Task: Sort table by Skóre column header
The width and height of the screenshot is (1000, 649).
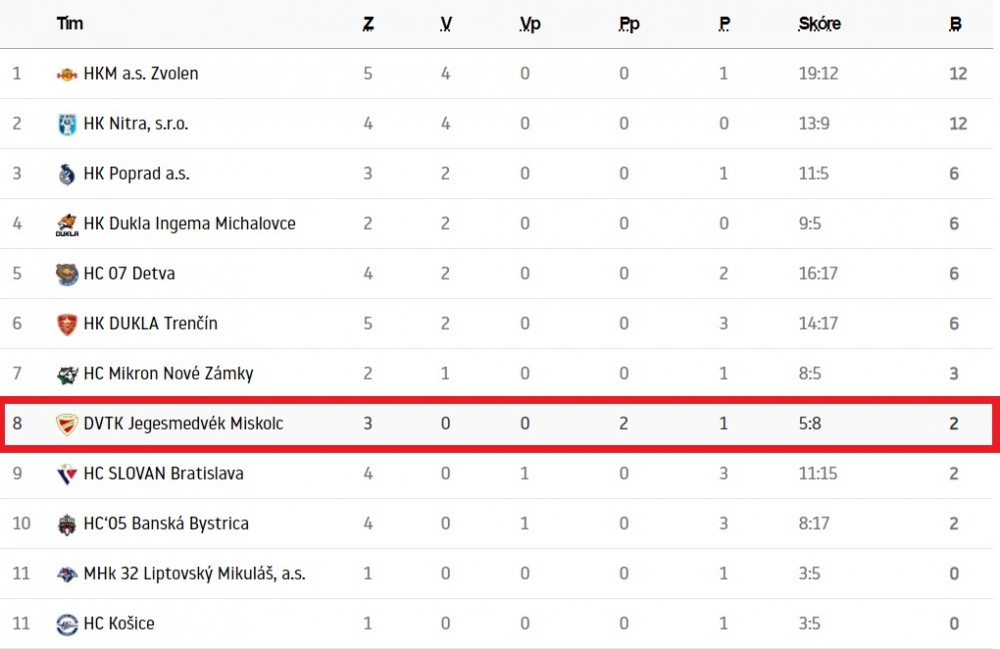Action: [820, 24]
